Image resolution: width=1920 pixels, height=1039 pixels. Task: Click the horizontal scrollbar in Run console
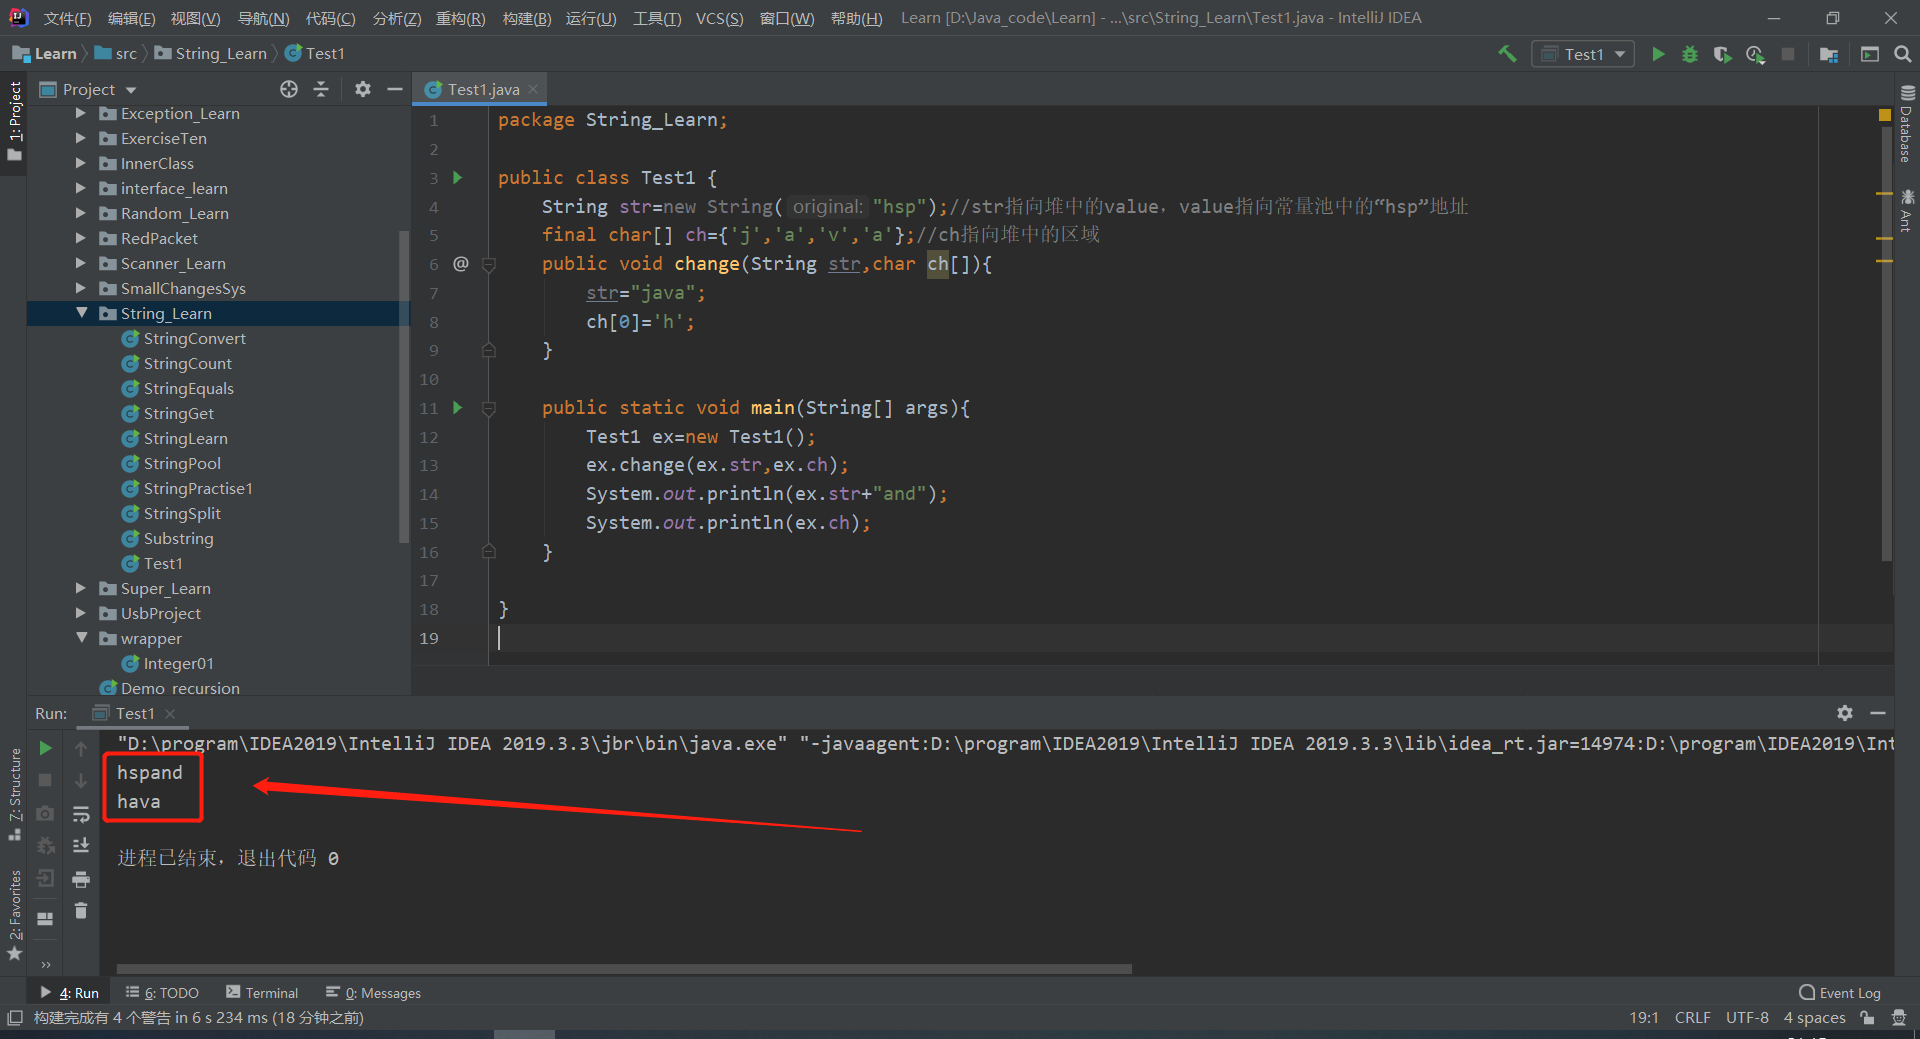[x=624, y=969]
